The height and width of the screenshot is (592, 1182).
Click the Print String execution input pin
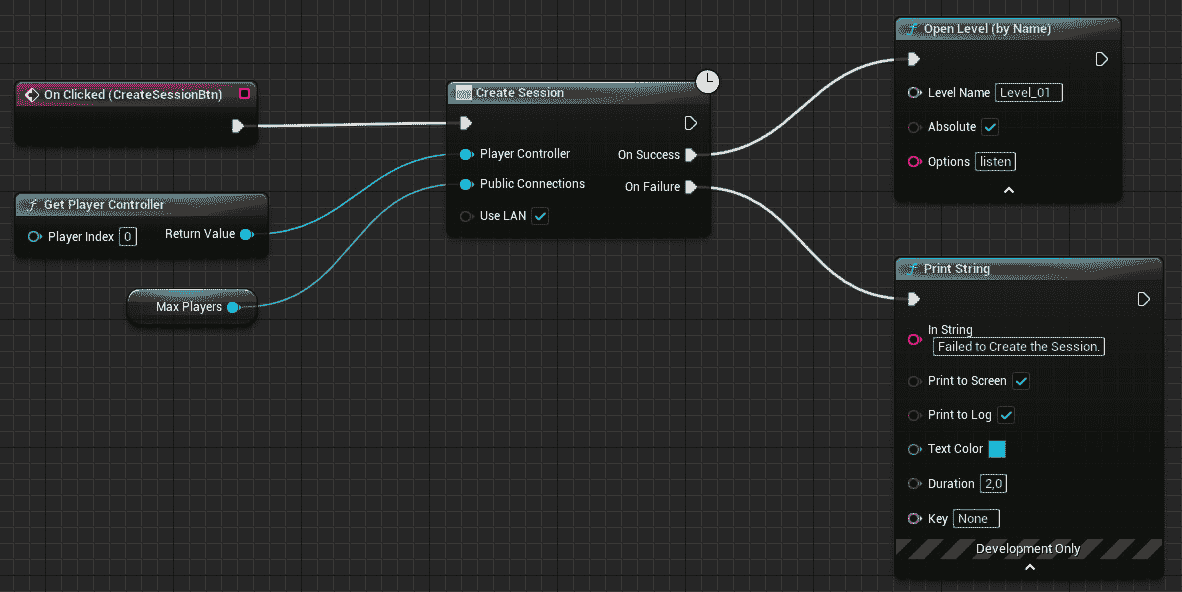coord(914,299)
